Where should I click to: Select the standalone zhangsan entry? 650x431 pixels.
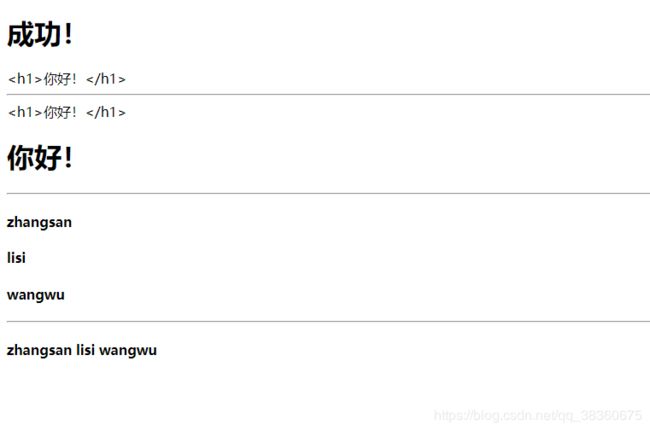(x=39, y=223)
